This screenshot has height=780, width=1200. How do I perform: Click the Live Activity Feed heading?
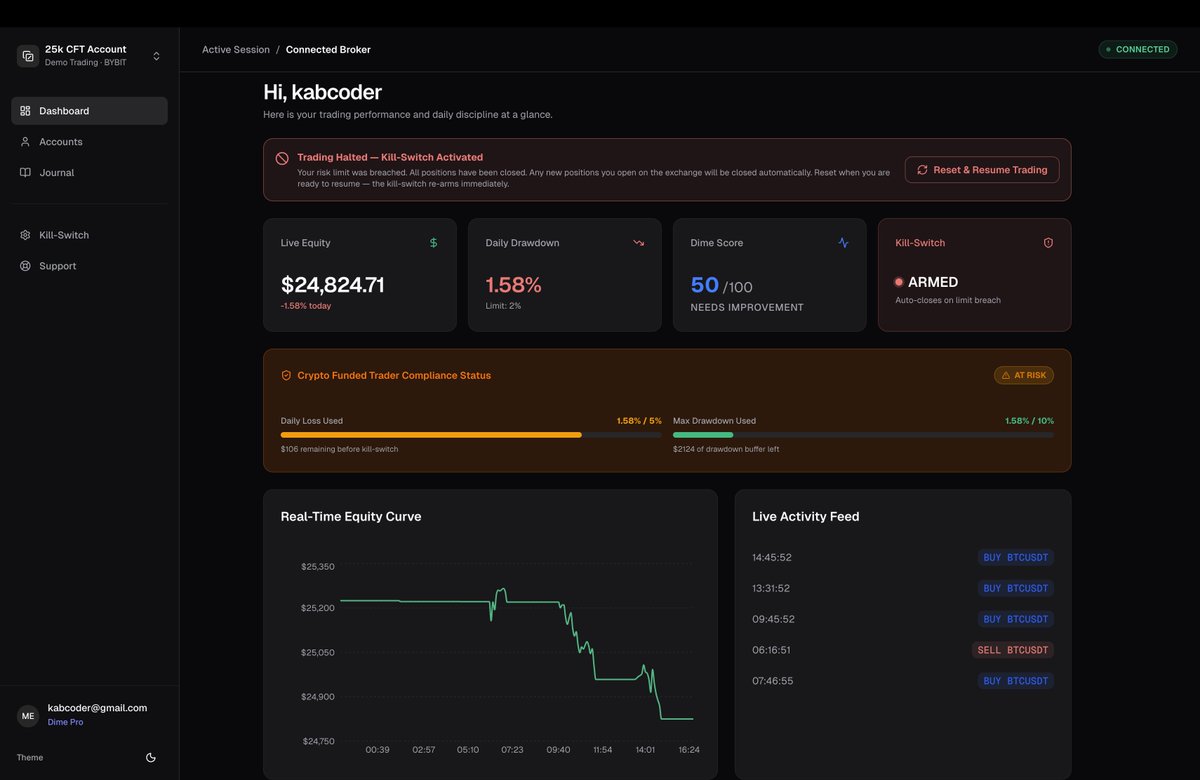coord(806,517)
